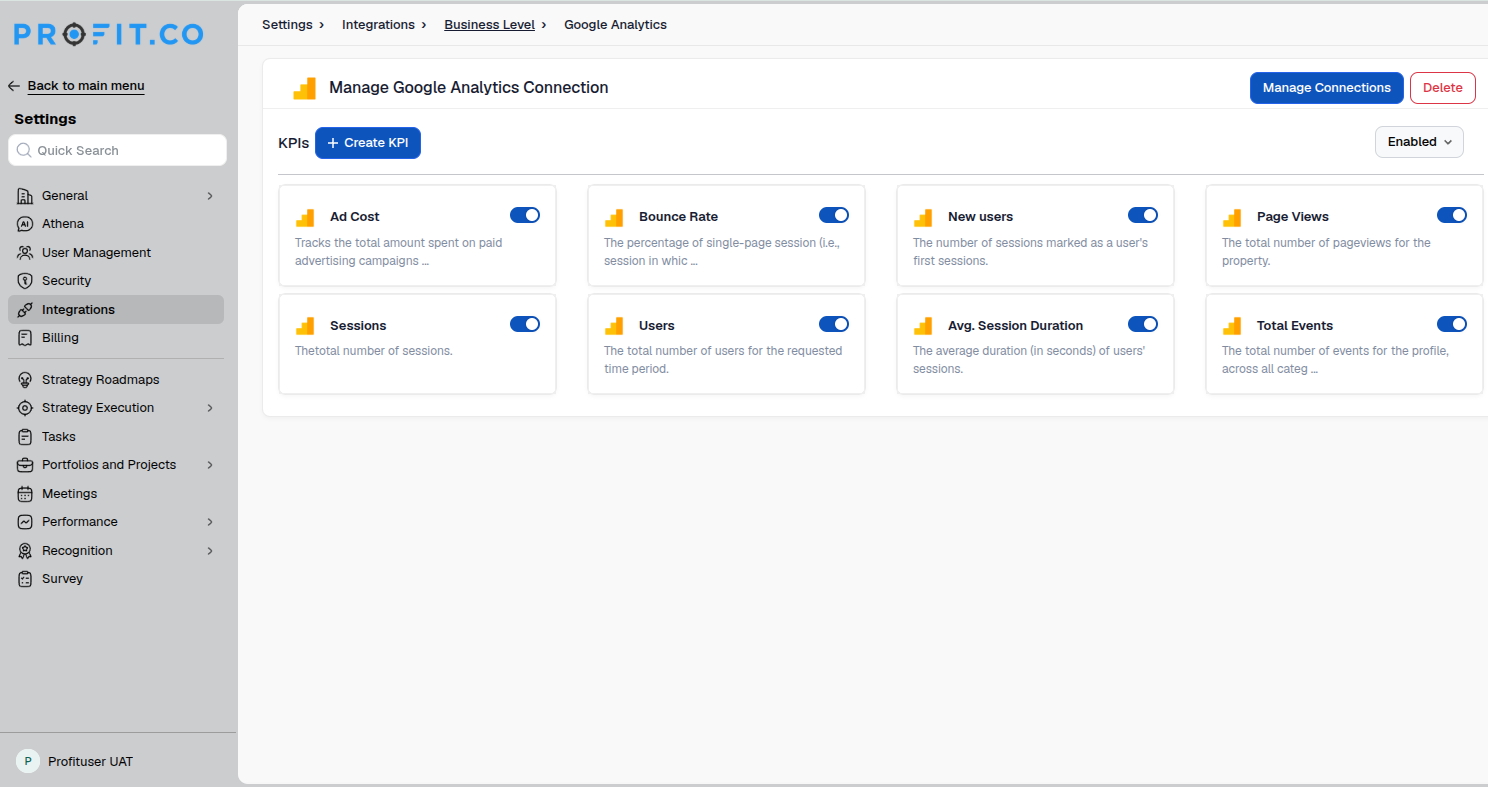Screen dimensions: 1488x787
Task: Expand the Recognition submenu chevron
Action: pyautogui.click(x=210, y=551)
